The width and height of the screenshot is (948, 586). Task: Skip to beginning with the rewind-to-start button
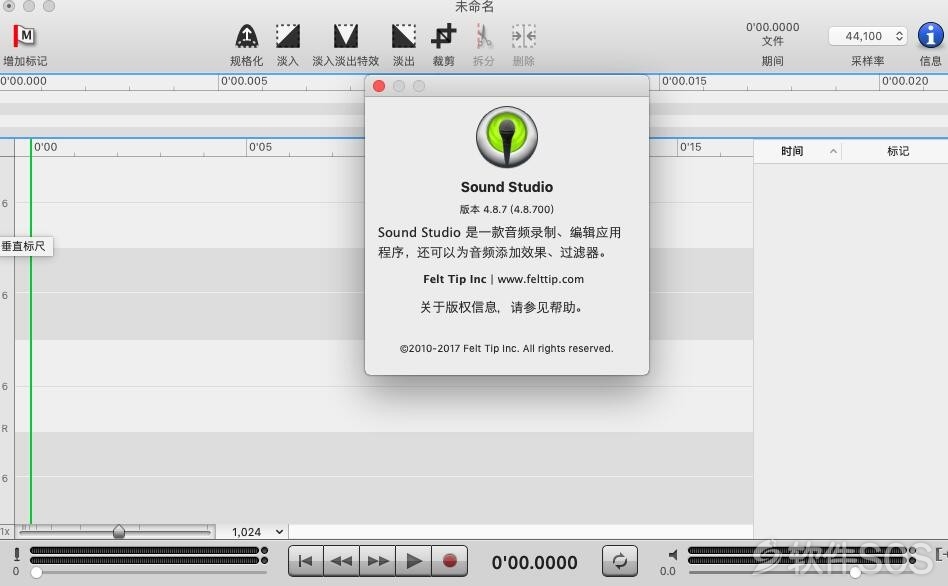(306, 561)
